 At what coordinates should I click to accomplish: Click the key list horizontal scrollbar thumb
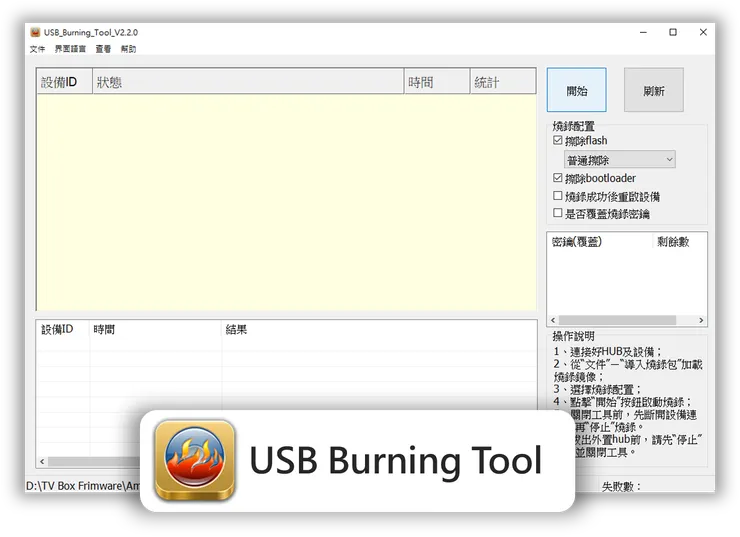(x=617, y=320)
